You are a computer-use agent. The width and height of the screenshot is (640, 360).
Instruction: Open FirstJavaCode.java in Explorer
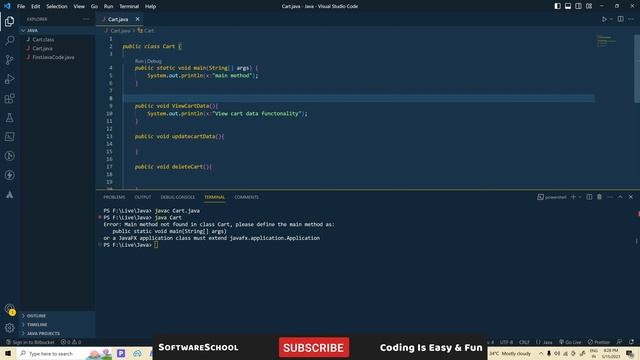click(53, 57)
